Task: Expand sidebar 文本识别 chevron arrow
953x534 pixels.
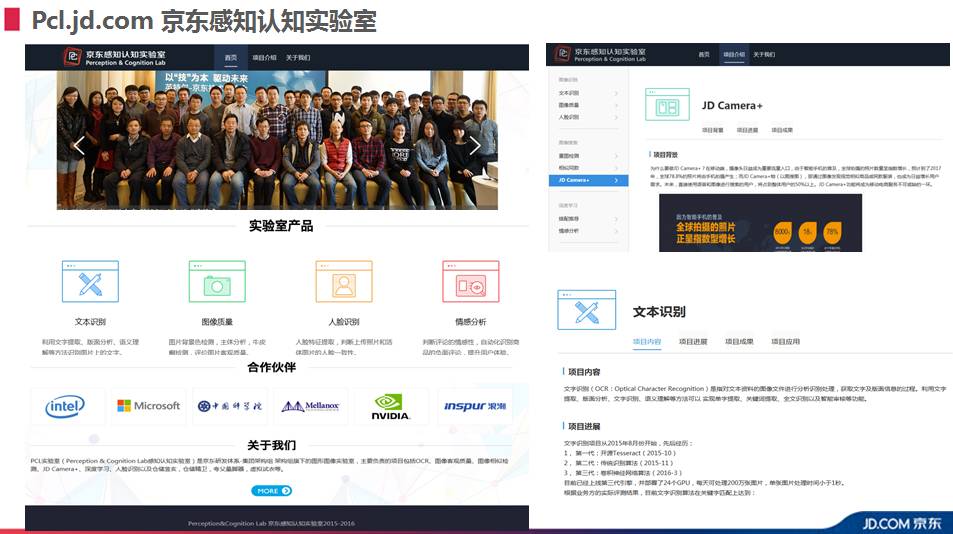Action: [616, 93]
